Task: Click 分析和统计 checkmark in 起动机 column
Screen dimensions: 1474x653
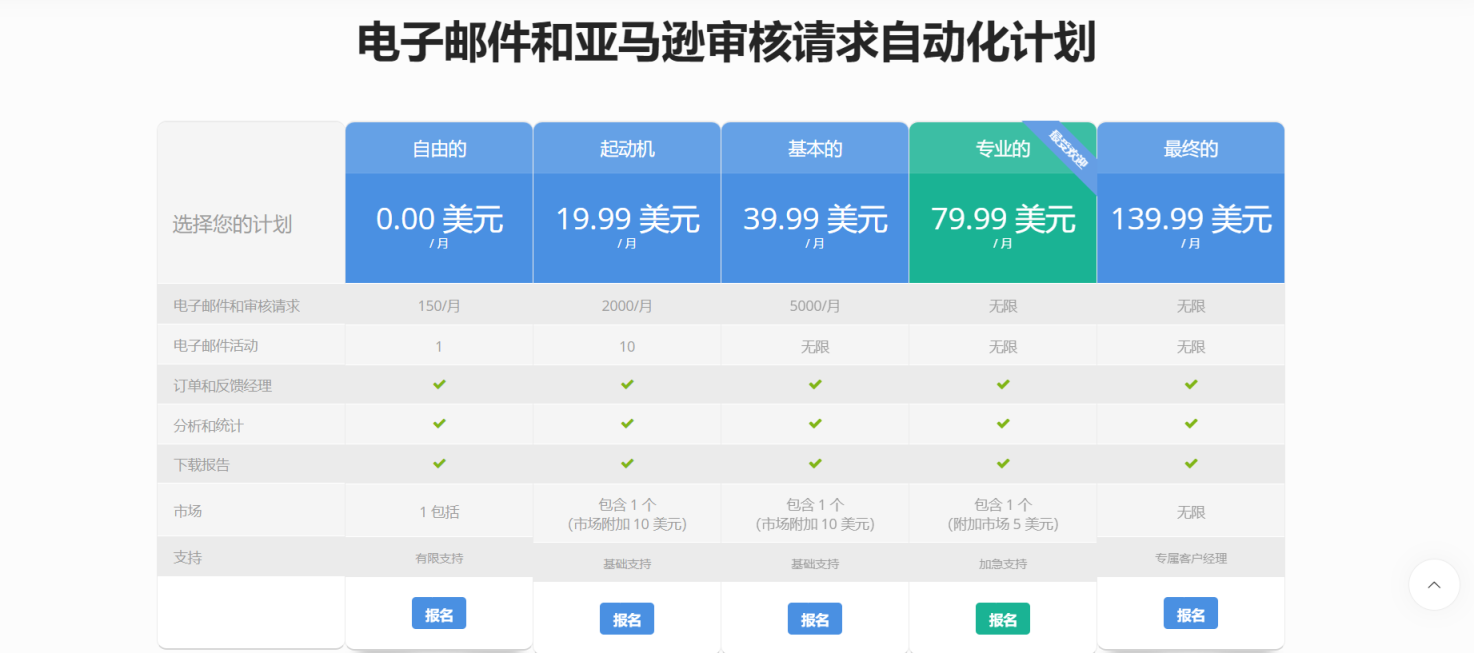Action: 627,424
